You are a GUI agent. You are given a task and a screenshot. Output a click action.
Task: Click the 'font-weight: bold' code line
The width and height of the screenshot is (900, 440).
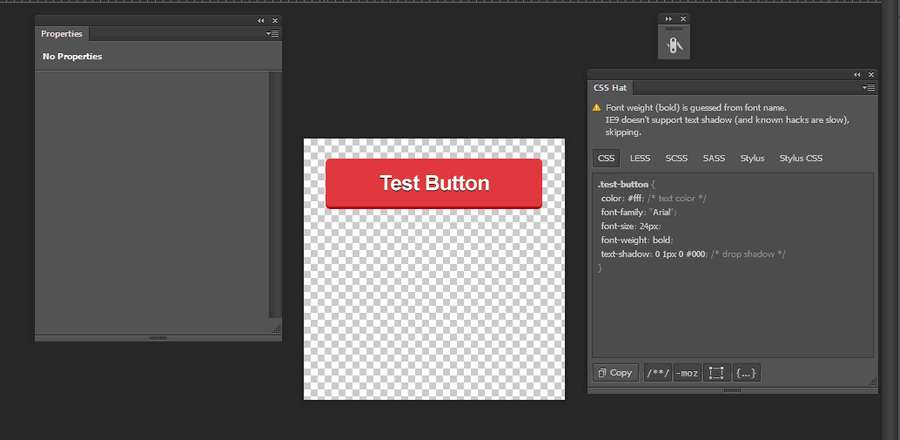637,240
